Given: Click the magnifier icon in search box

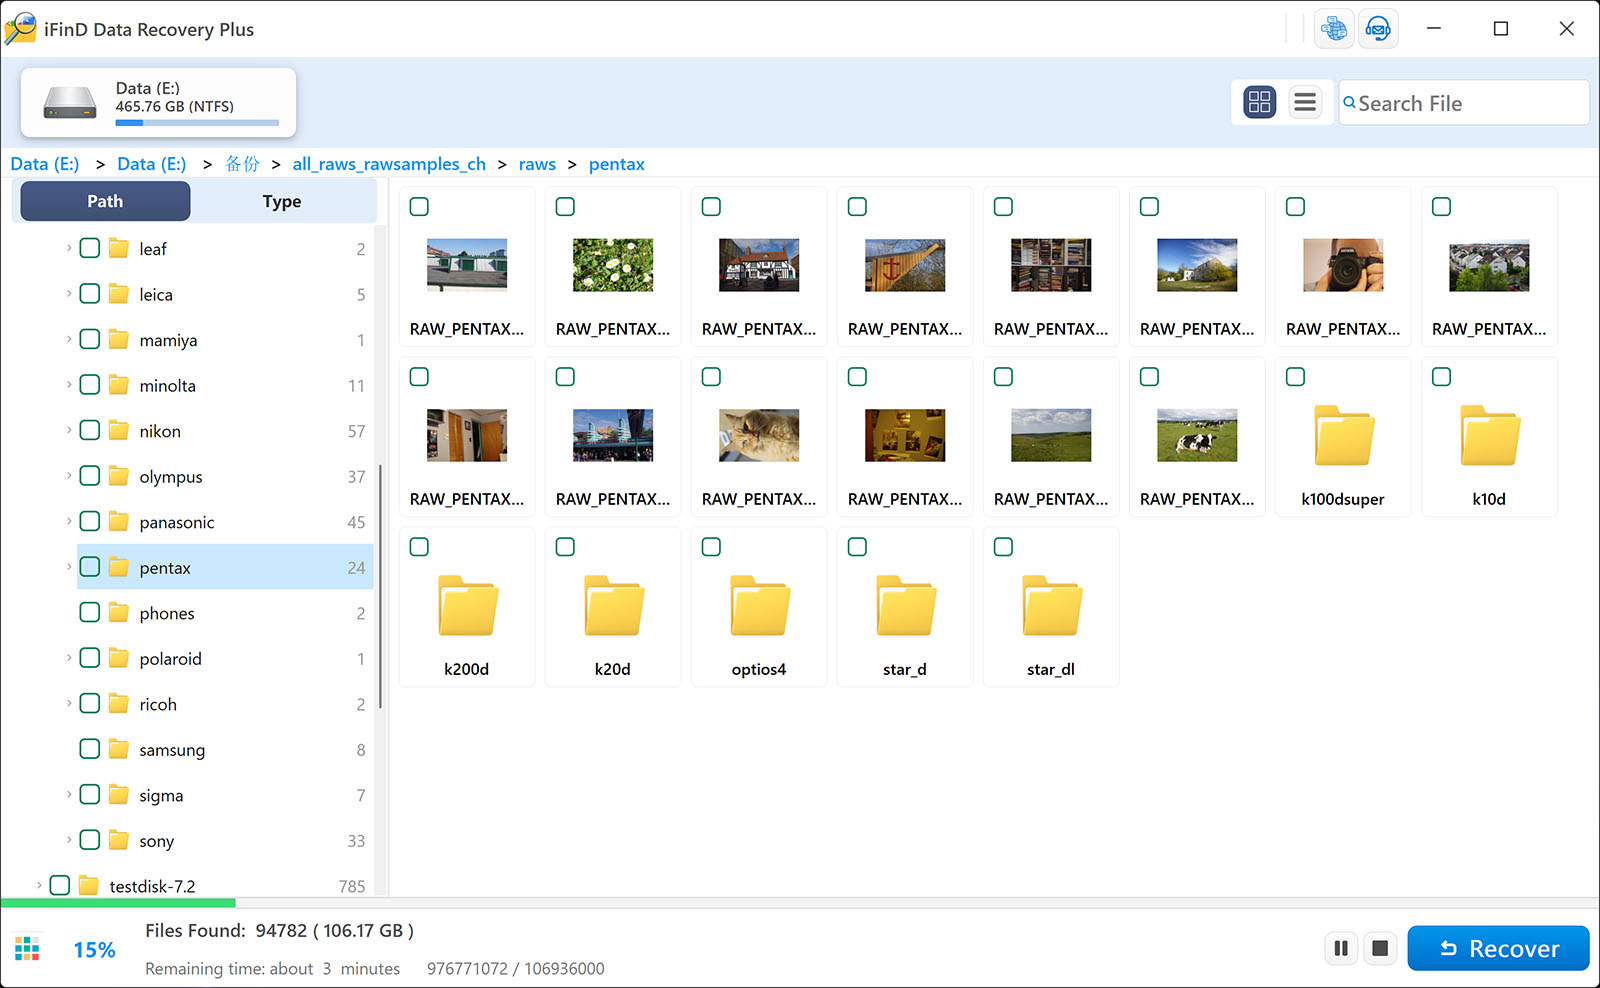Looking at the screenshot, I should click(1349, 102).
